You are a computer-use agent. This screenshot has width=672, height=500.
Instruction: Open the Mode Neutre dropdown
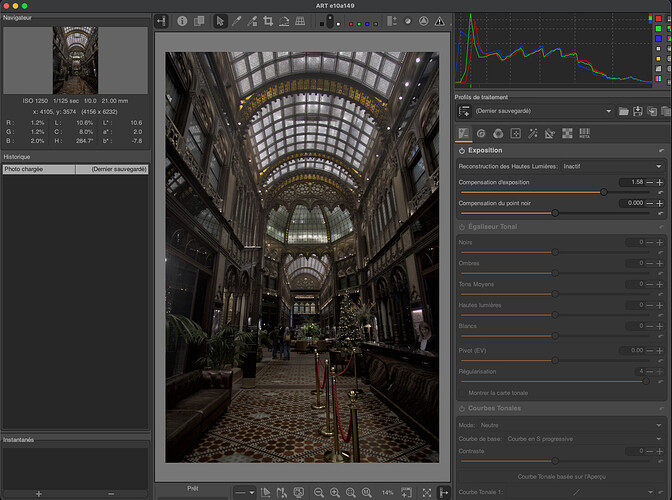[x=571, y=425]
